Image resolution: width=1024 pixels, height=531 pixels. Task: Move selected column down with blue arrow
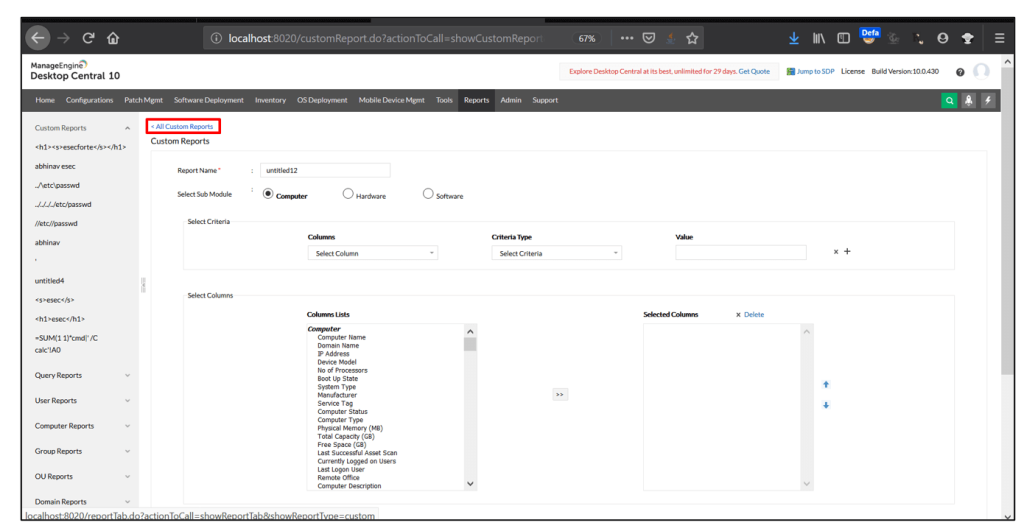pos(825,405)
